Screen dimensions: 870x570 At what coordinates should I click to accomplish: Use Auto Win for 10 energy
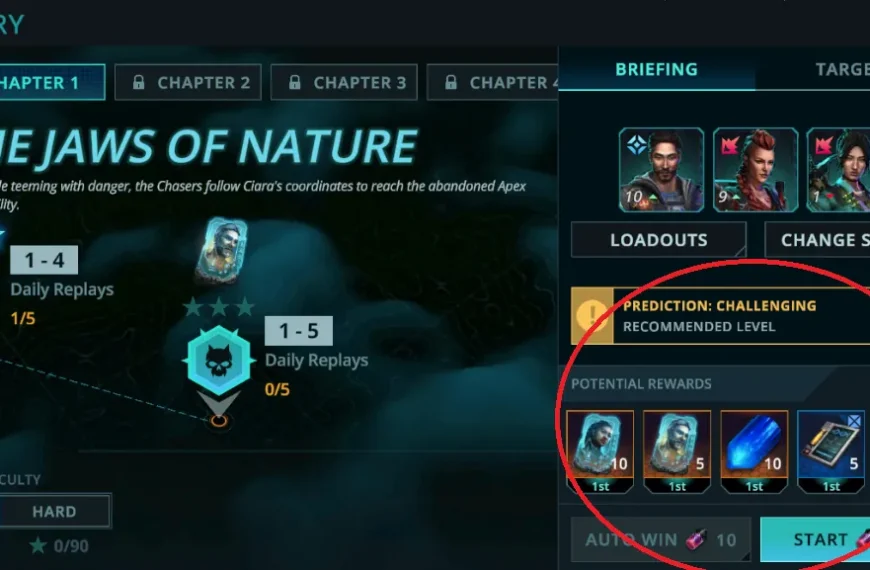click(661, 539)
